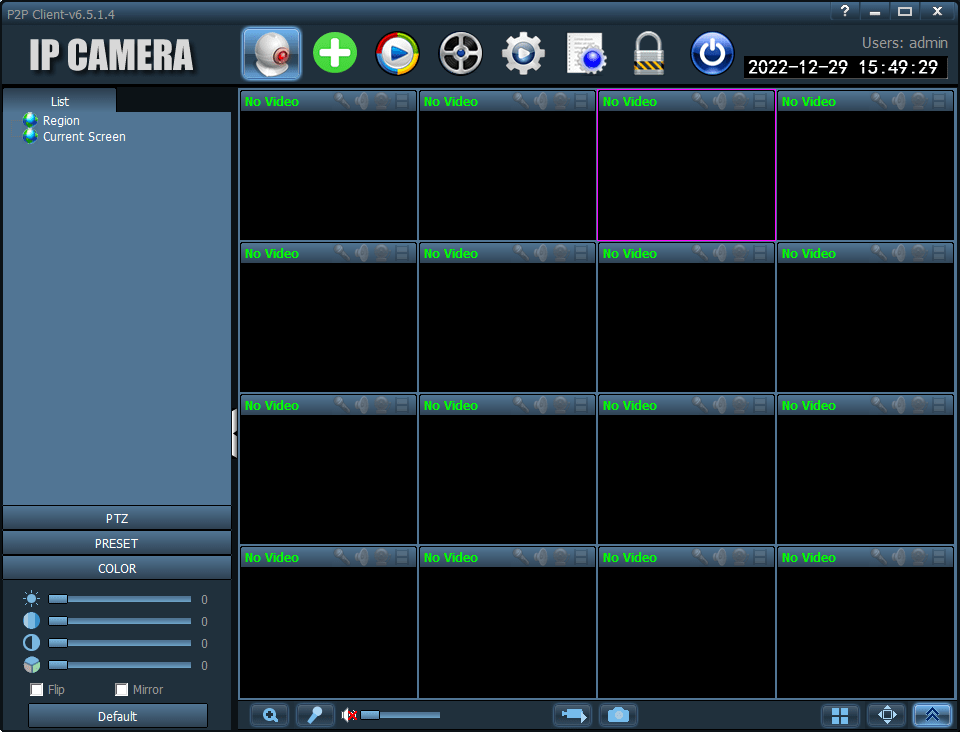Click the blue power logout icon
Image resolution: width=960 pixels, height=732 pixels.
pos(711,54)
